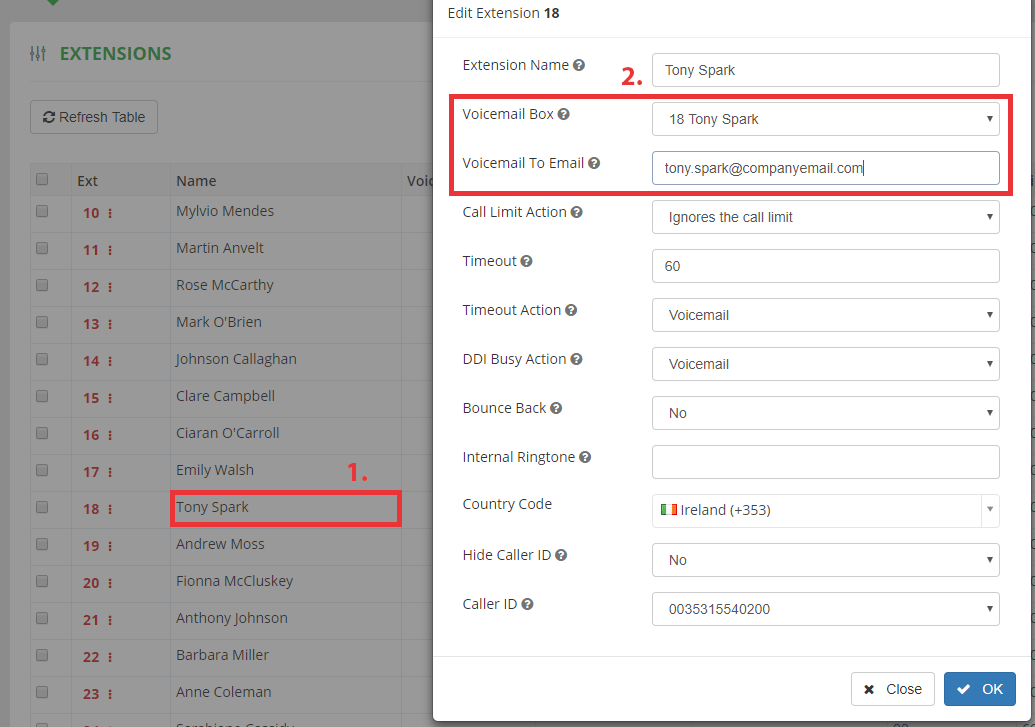Open options menu dots for extension 21
The width and height of the screenshot is (1035, 727).
point(110,620)
